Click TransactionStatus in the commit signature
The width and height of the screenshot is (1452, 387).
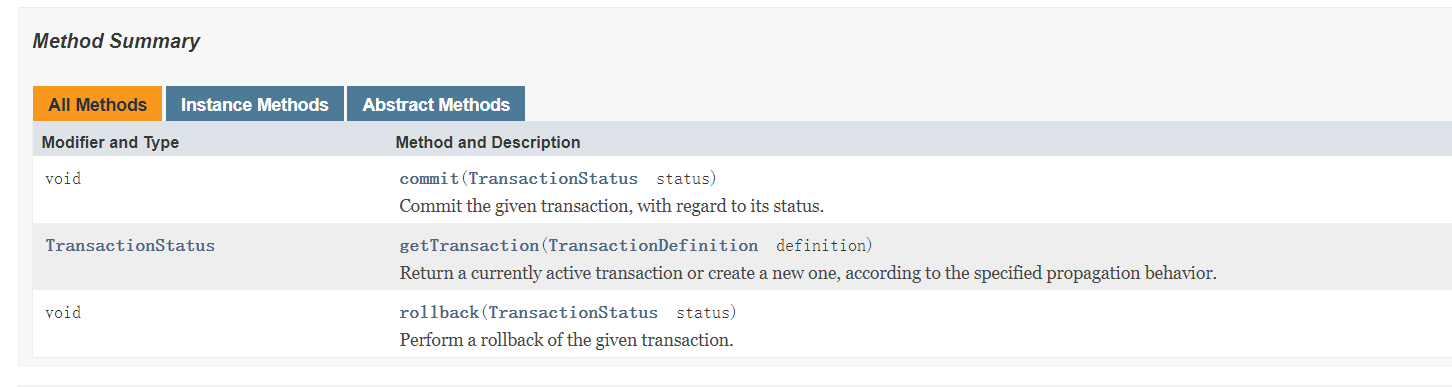tap(553, 179)
